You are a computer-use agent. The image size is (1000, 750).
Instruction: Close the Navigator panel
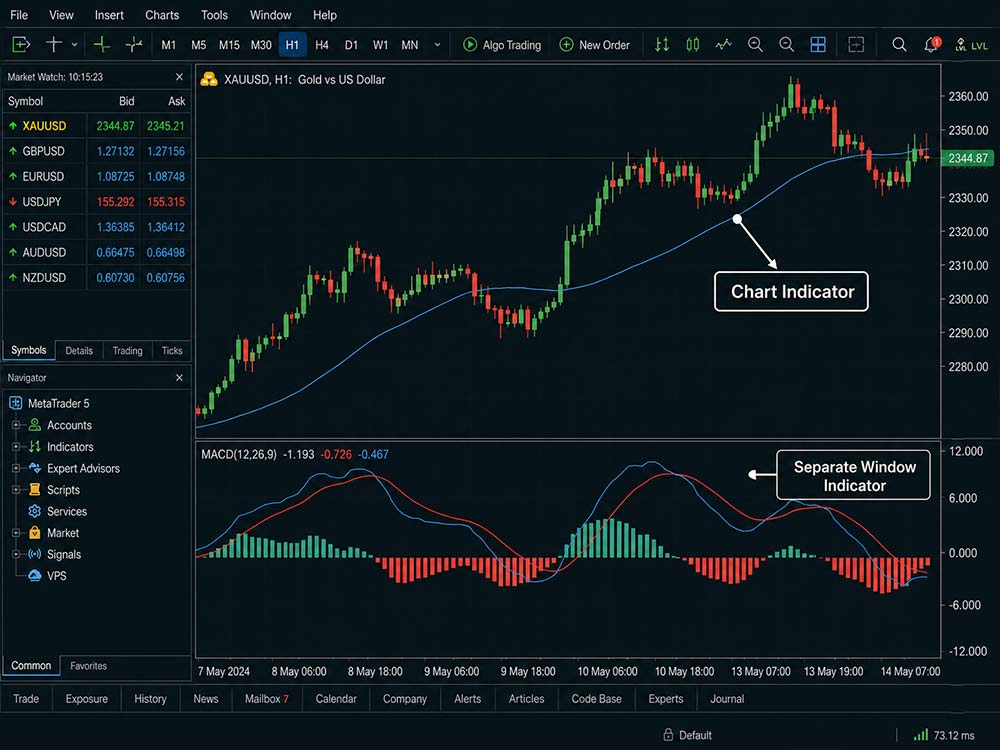[179, 378]
